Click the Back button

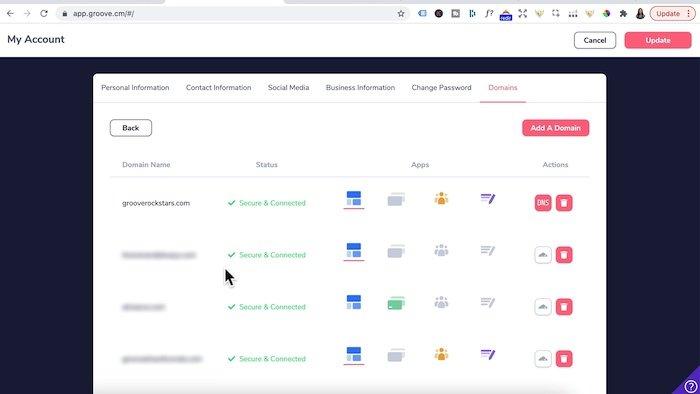click(x=131, y=128)
